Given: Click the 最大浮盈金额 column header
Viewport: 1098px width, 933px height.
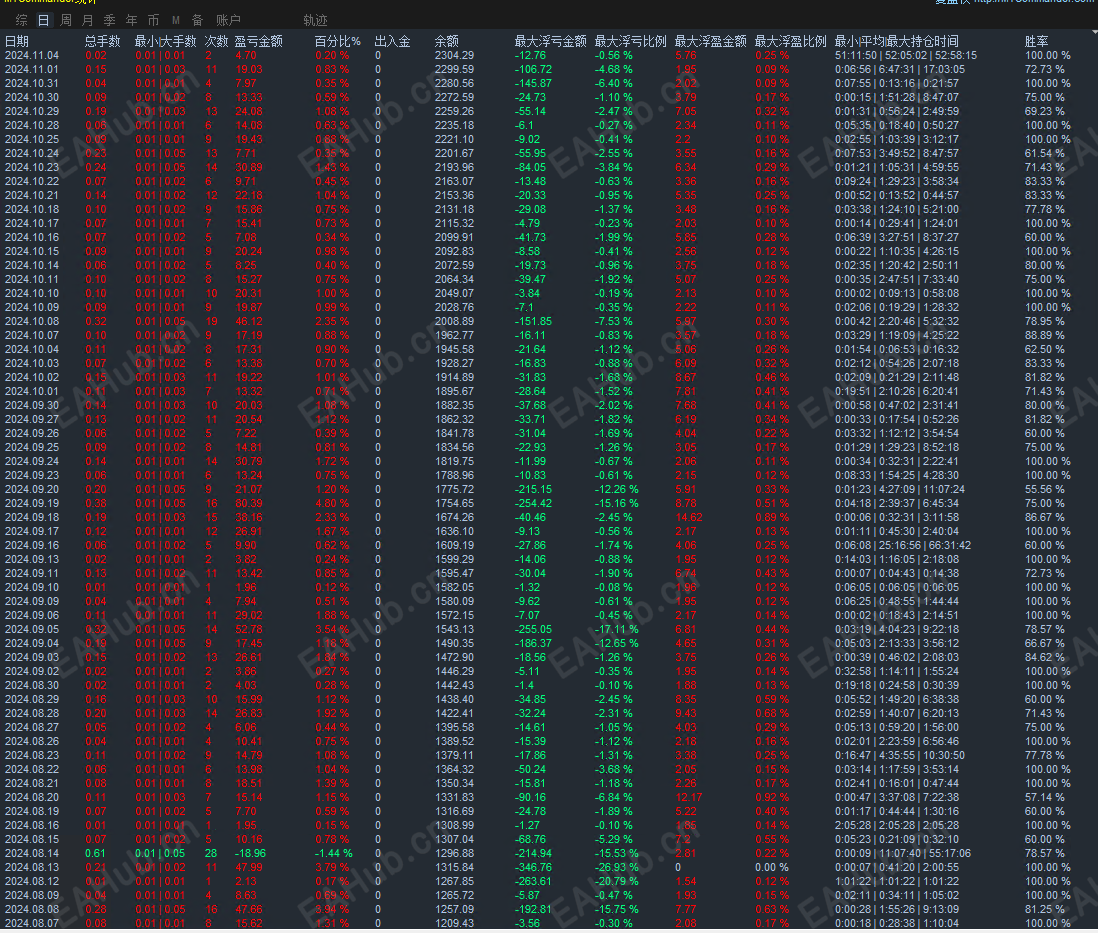Looking at the screenshot, I should [711, 41].
